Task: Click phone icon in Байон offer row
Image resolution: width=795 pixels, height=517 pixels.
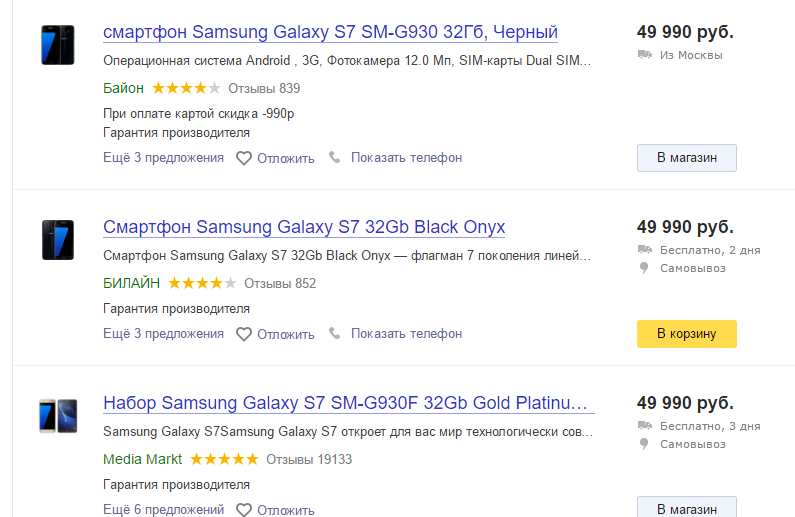Action: pos(335,158)
